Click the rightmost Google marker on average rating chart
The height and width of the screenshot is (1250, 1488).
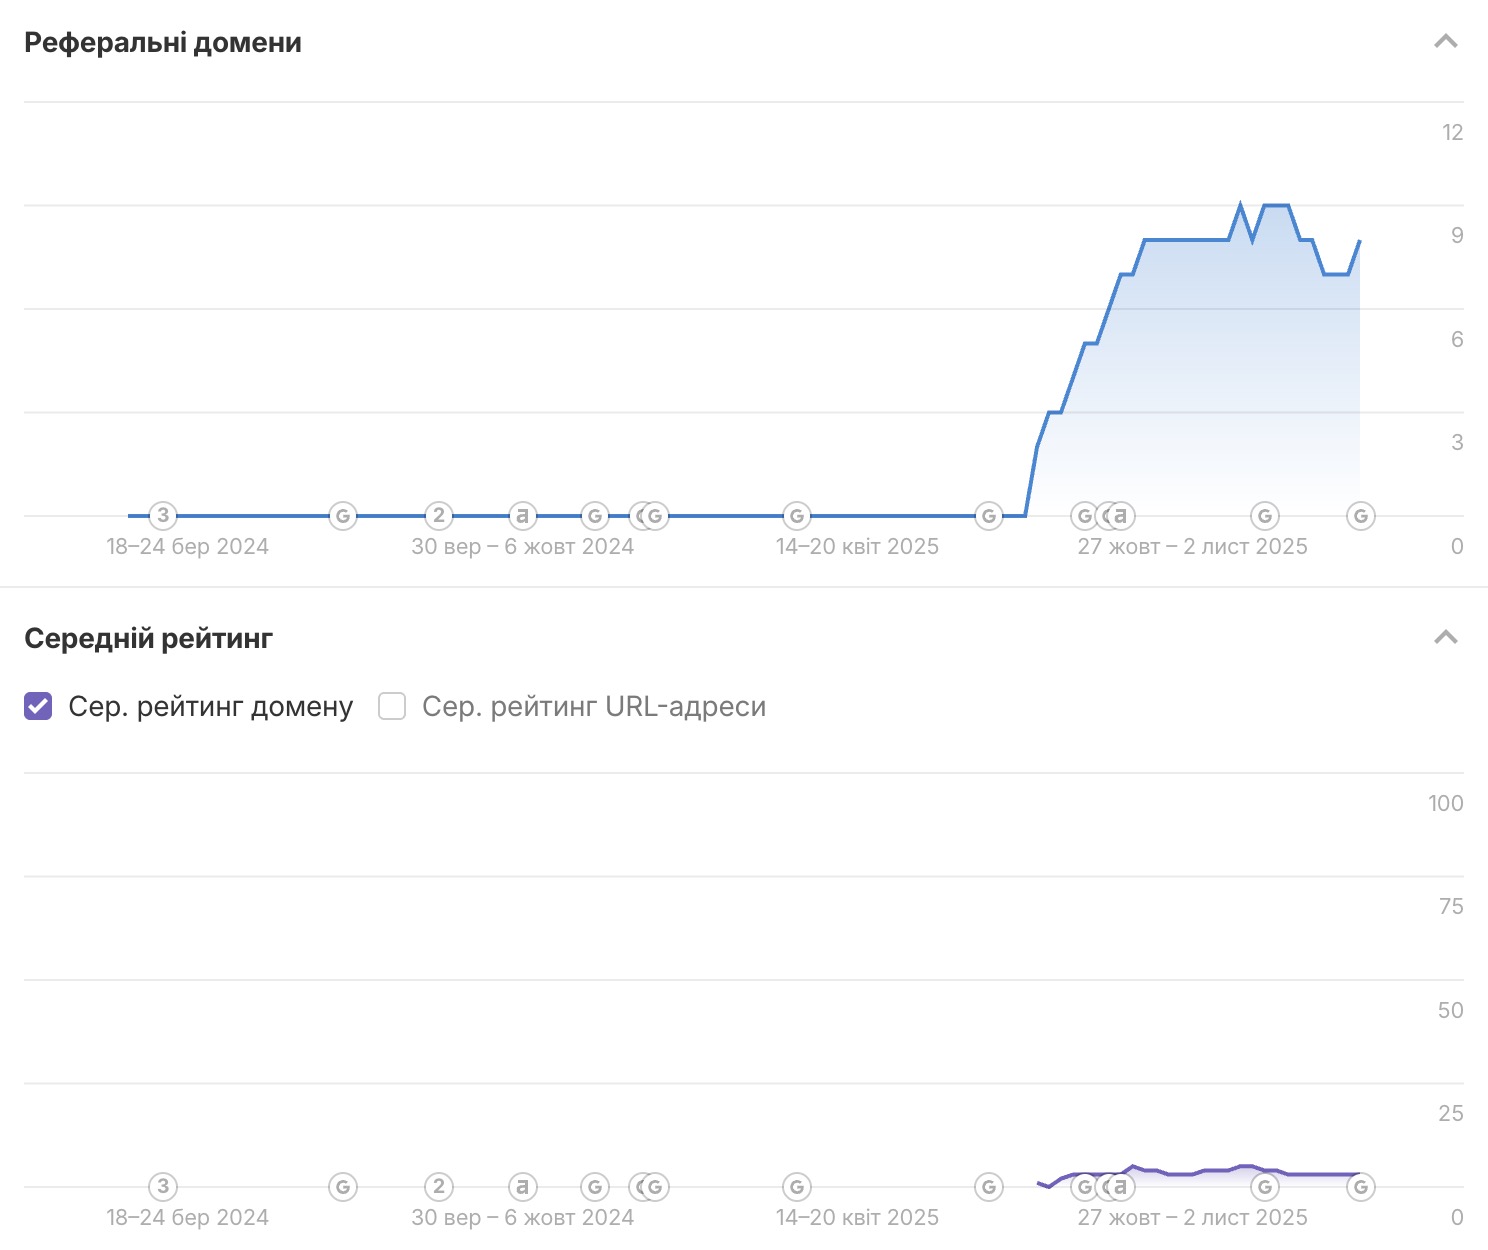coord(1360,1187)
